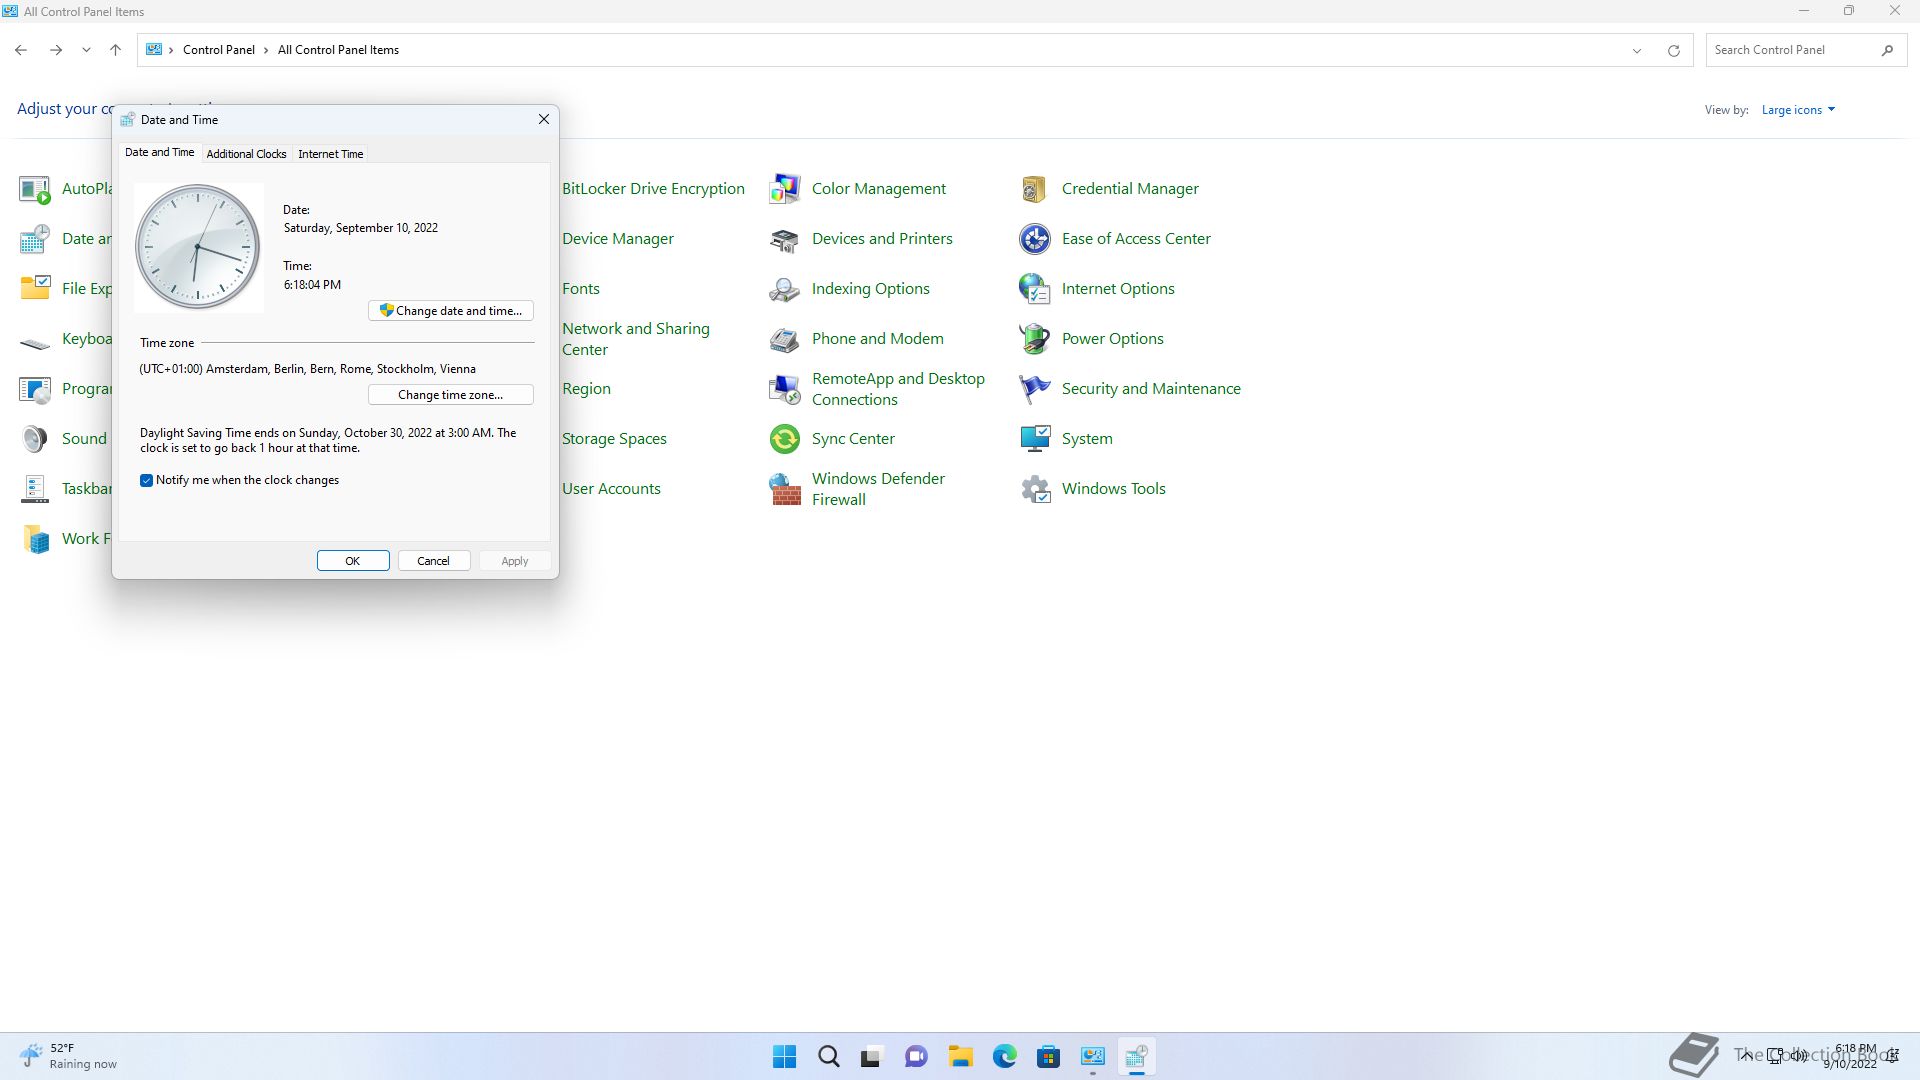Open Programs and Features icon

pyautogui.click(x=35, y=389)
